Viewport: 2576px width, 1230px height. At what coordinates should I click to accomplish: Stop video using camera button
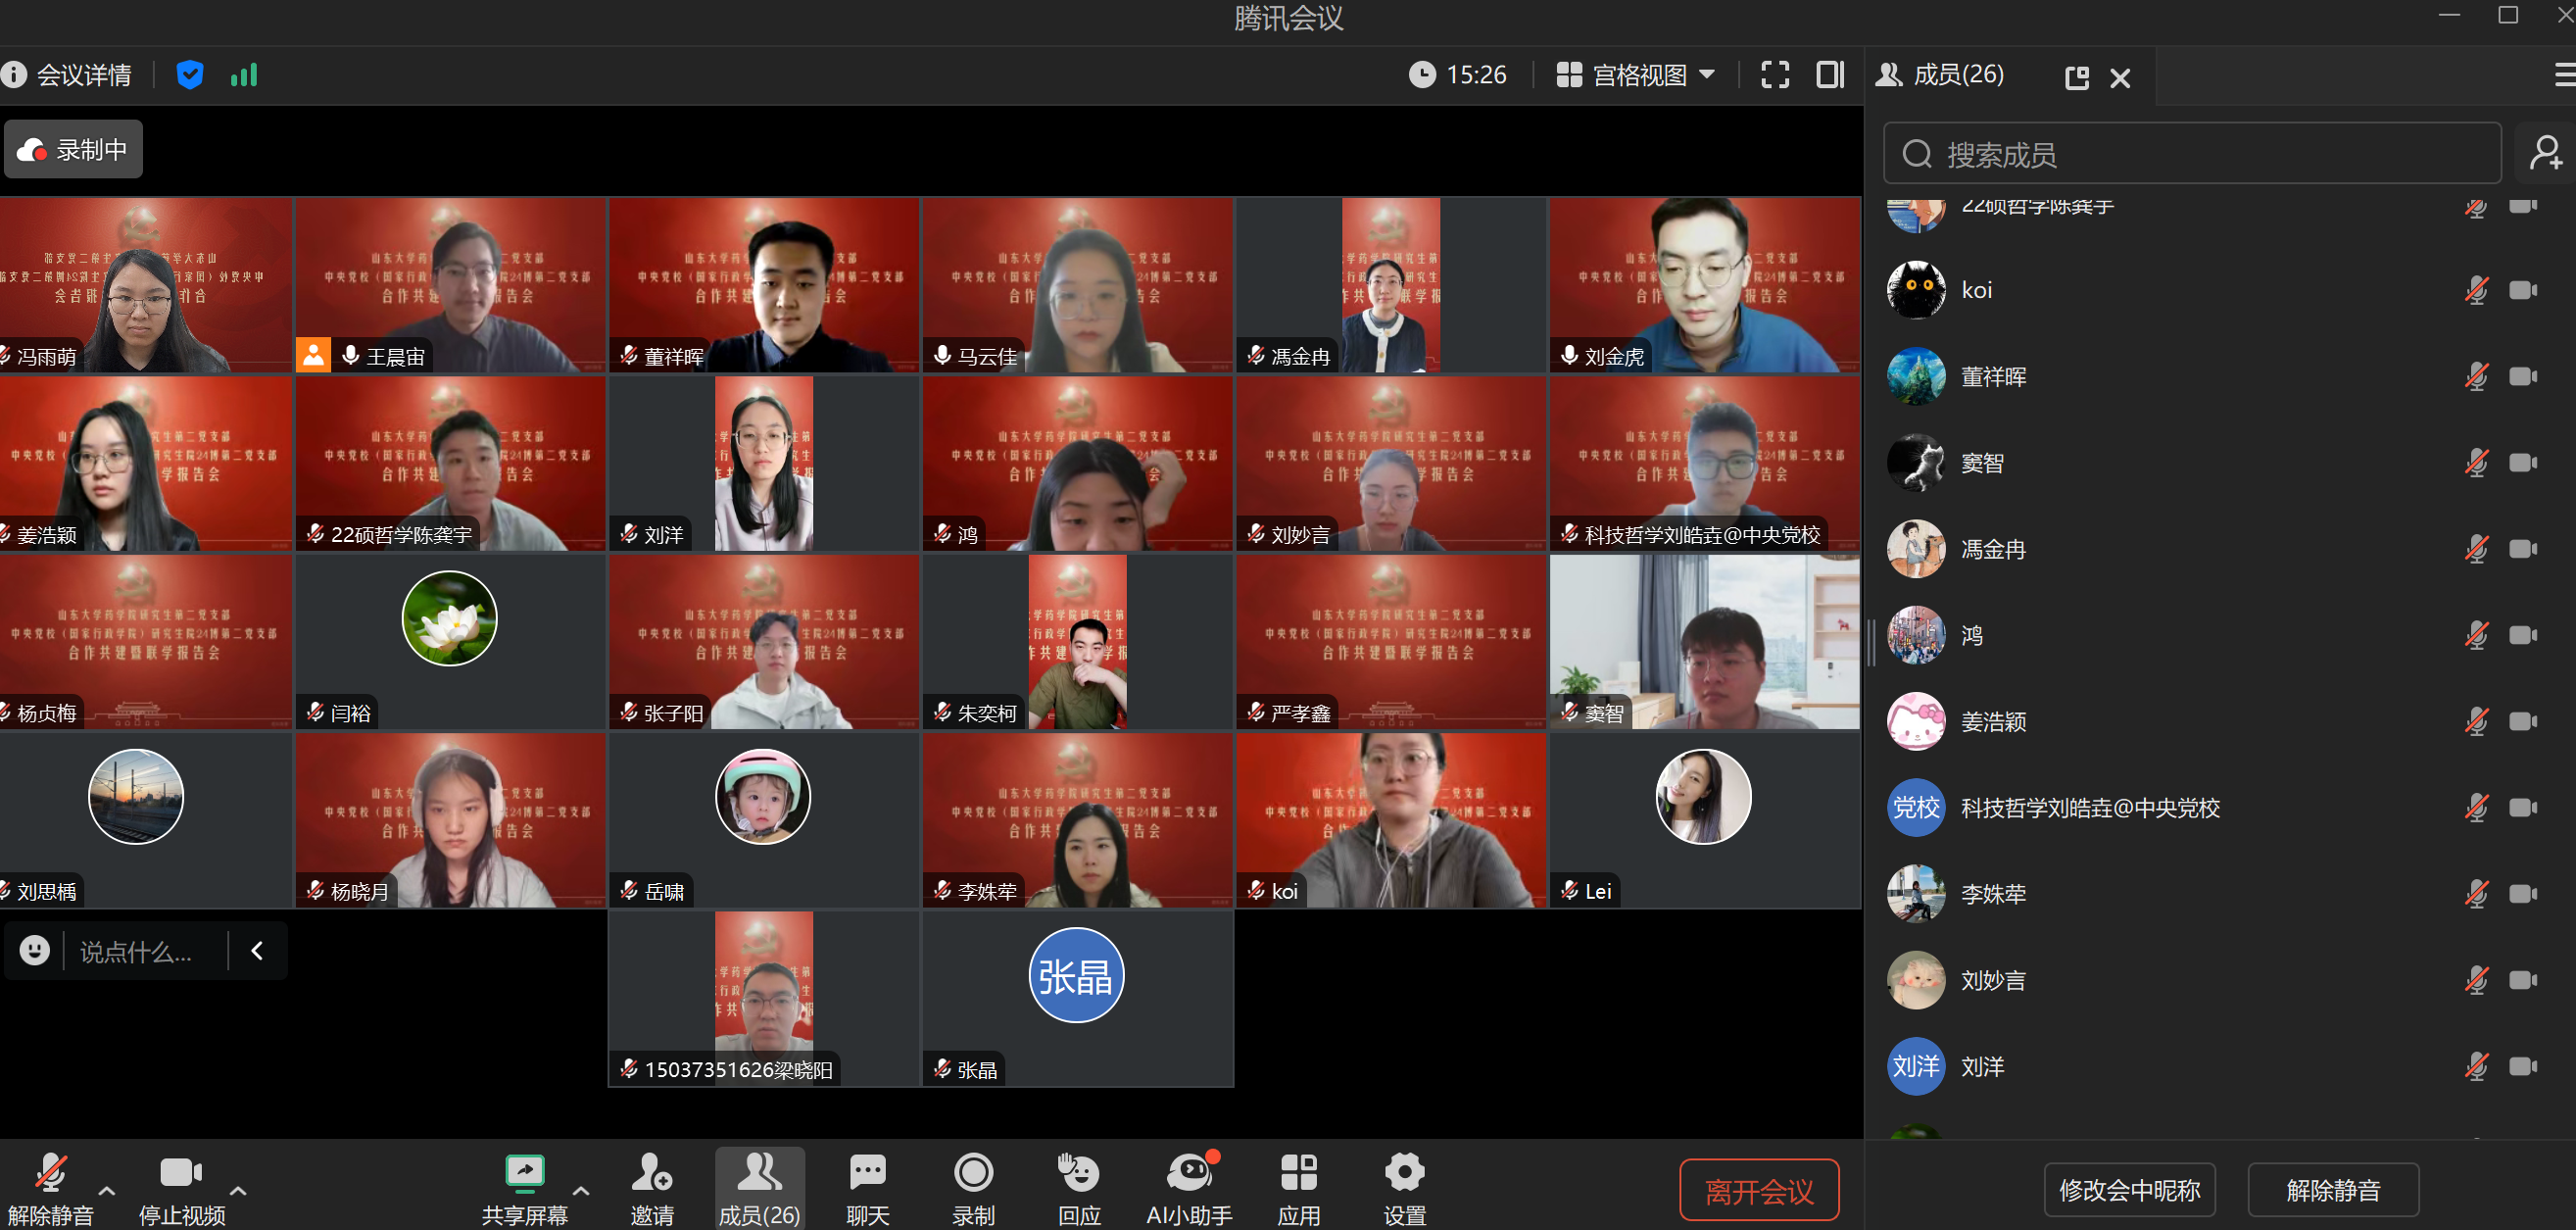pos(181,1172)
